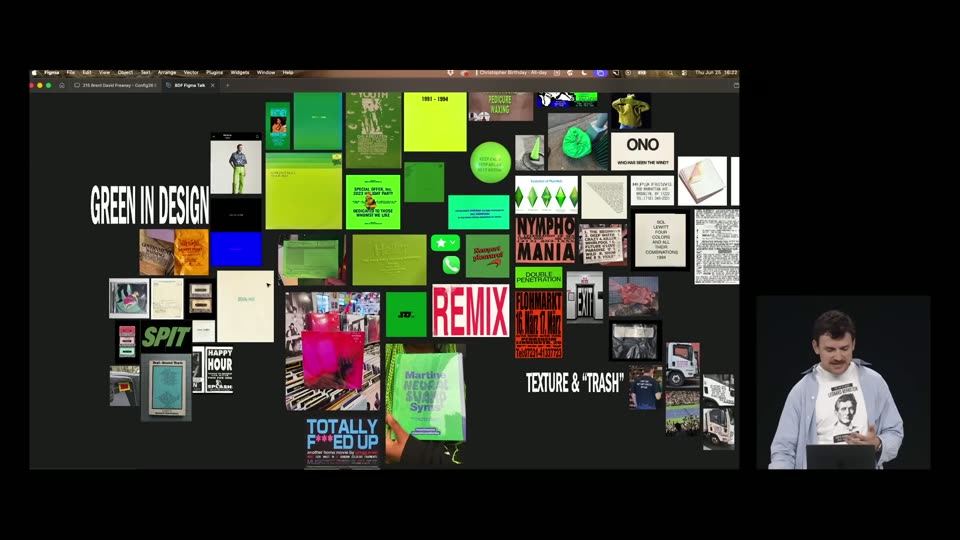Select the white truck photo at top
The height and width of the screenshot is (540, 960).
[683, 364]
